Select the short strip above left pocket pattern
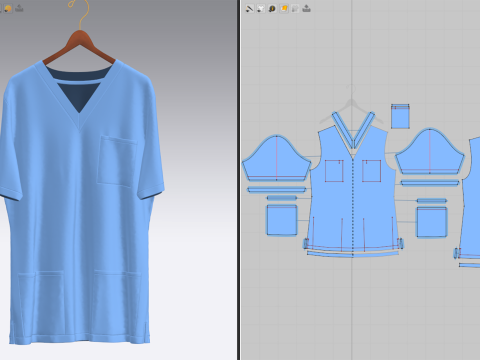This screenshot has height=360, width=480. [x=281, y=198]
